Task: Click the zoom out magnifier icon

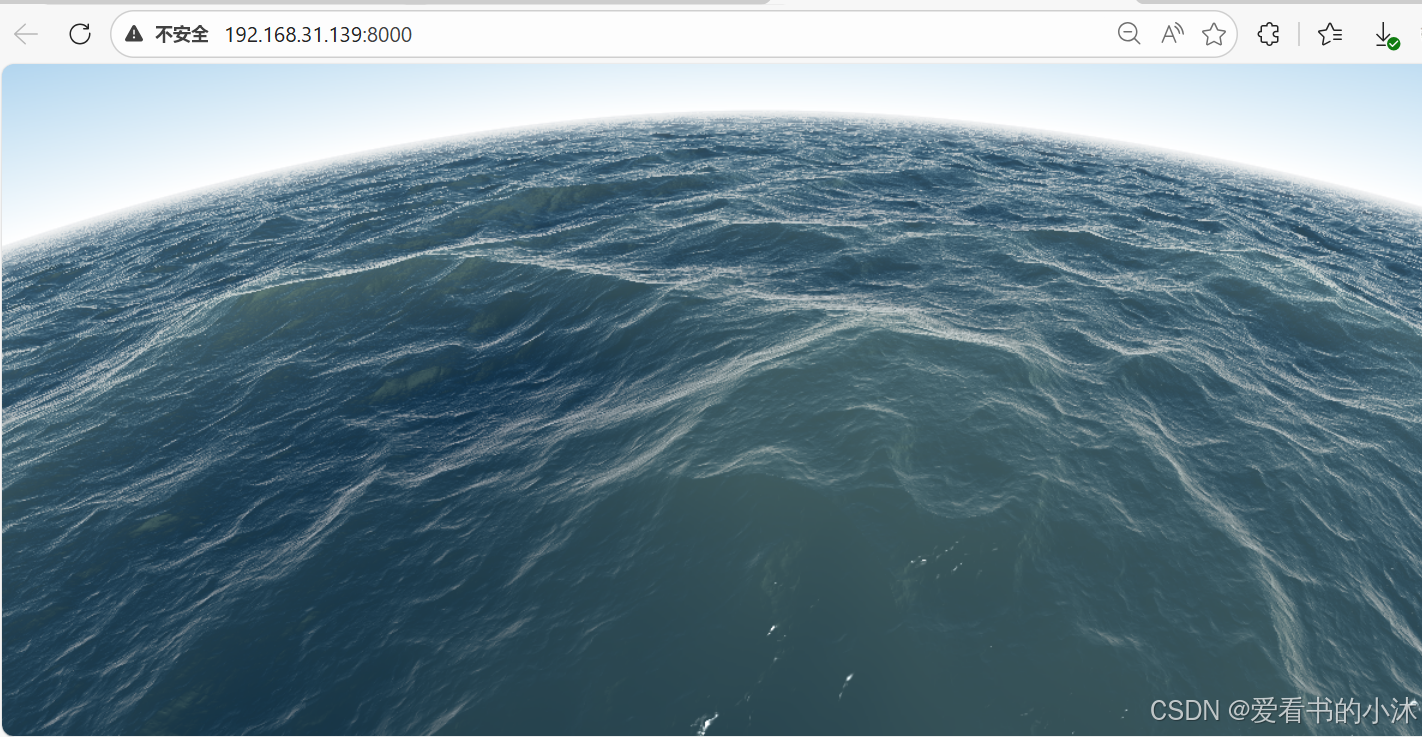Action: click(x=1129, y=34)
